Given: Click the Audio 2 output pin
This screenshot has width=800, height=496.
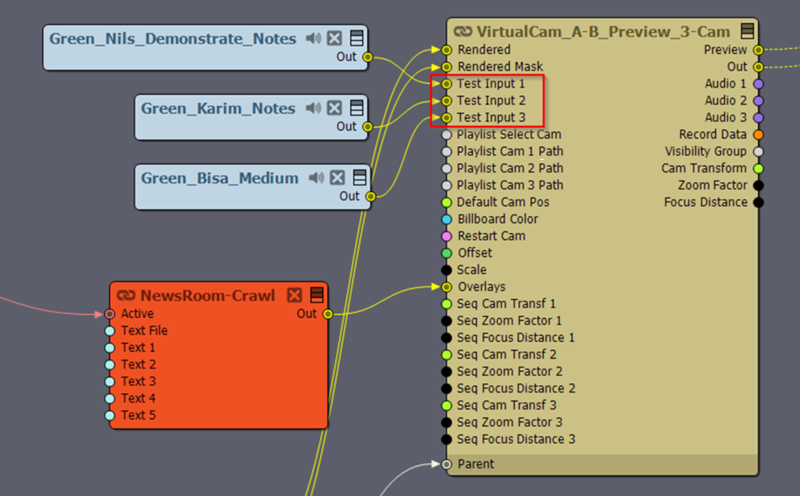Looking at the screenshot, I should pyautogui.click(x=759, y=101).
